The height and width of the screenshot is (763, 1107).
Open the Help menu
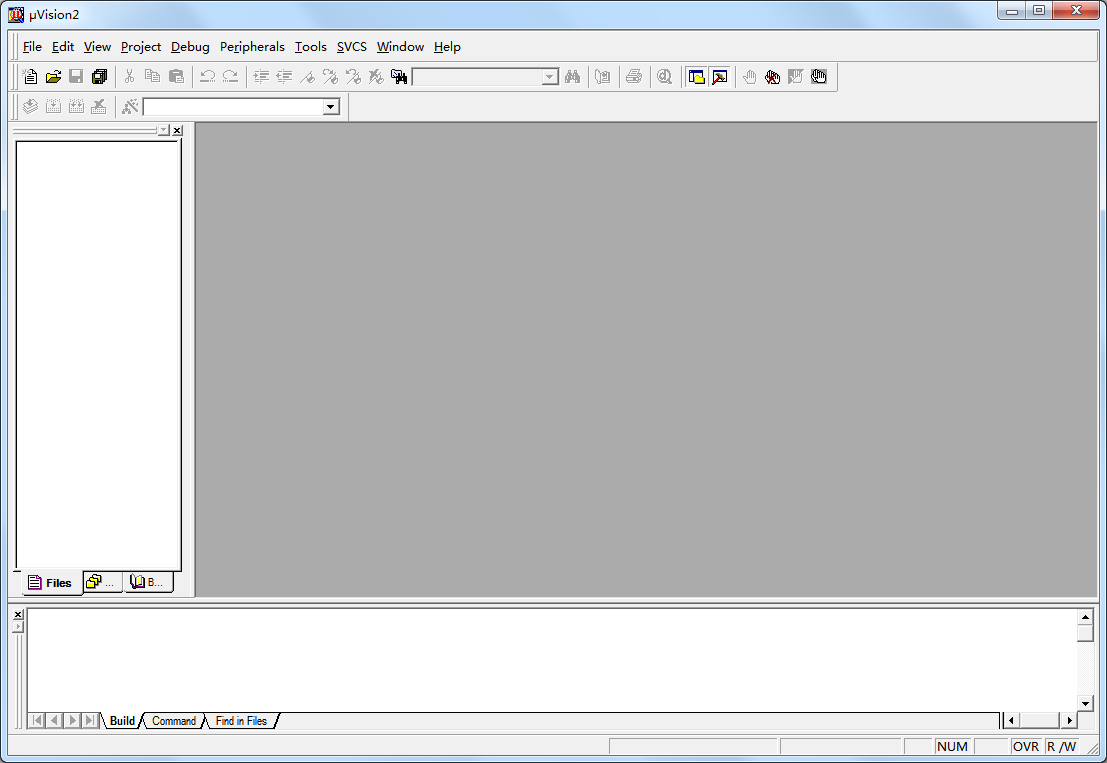click(x=447, y=47)
